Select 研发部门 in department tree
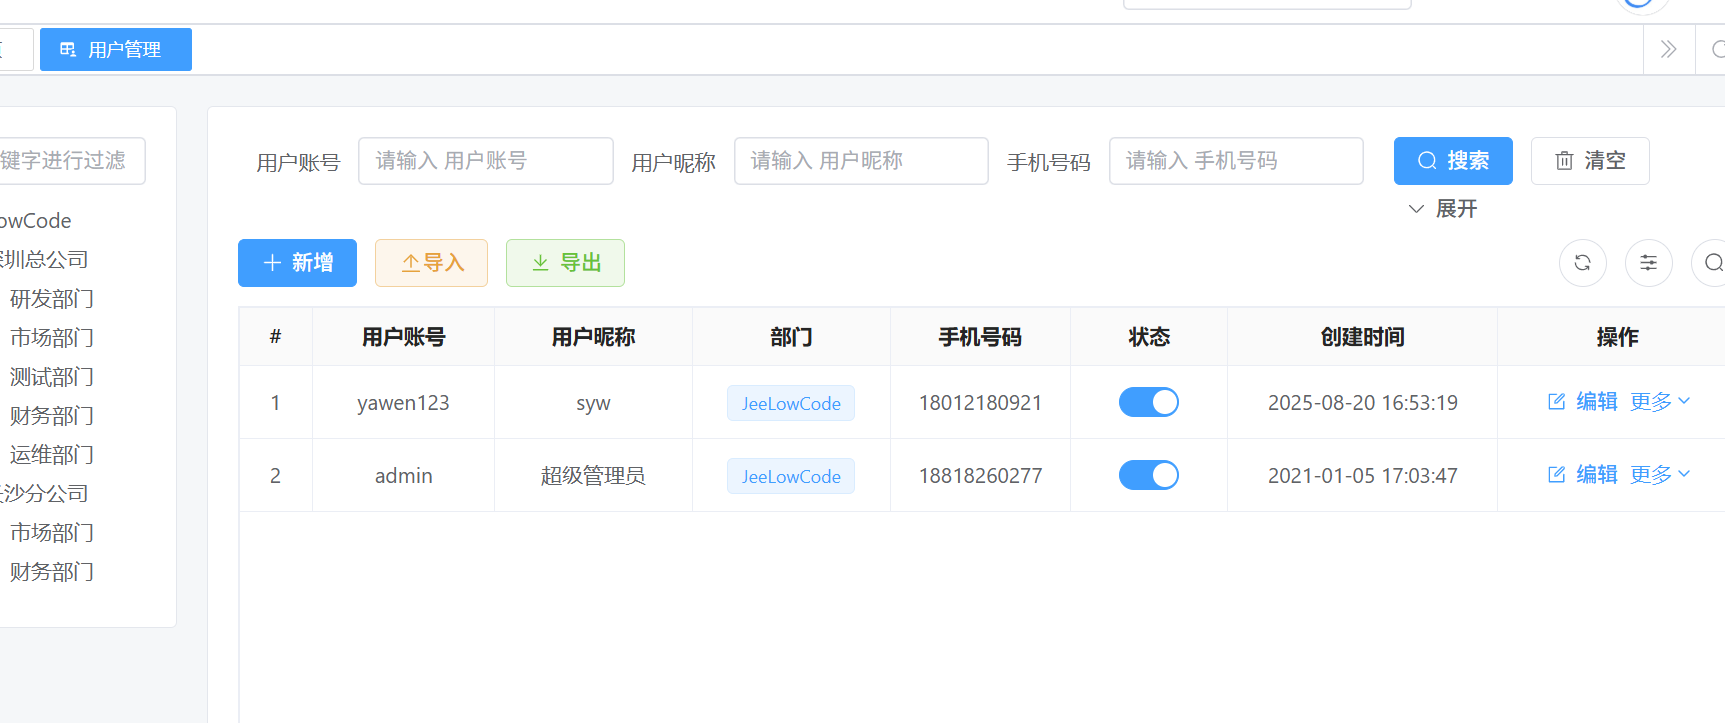The width and height of the screenshot is (1725, 723). [52, 299]
